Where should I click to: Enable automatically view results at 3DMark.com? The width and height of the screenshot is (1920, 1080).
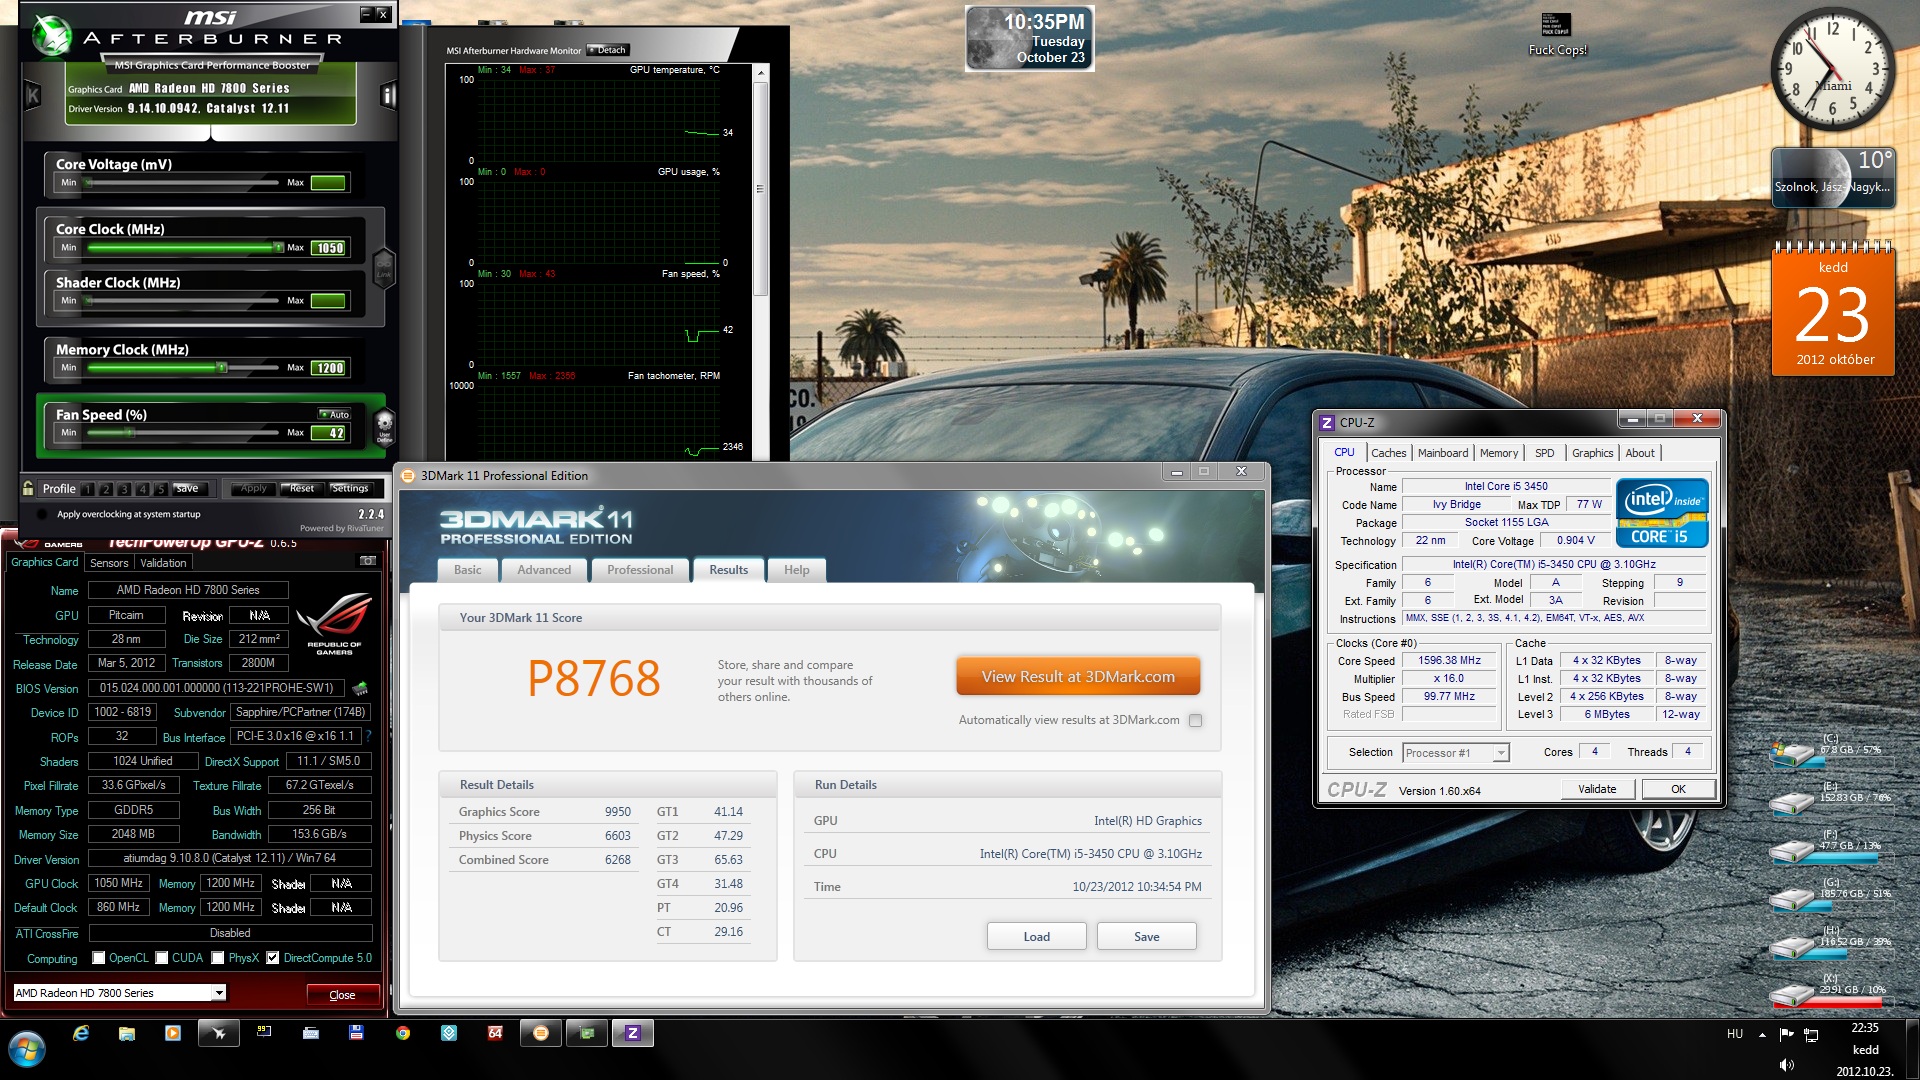coord(1196,720)
